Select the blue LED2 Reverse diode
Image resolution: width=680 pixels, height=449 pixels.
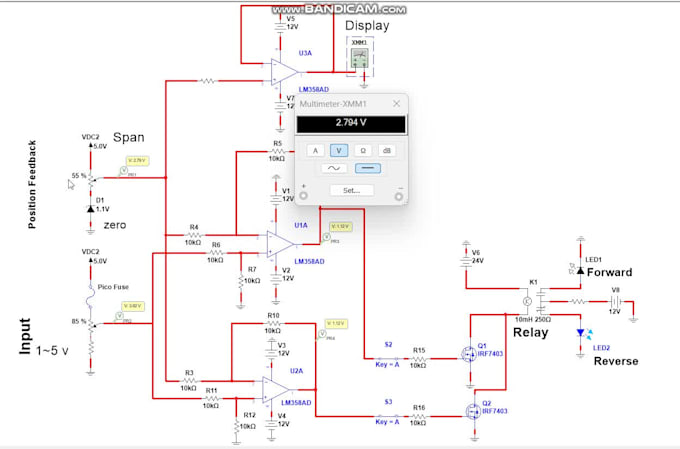[582, 333]
